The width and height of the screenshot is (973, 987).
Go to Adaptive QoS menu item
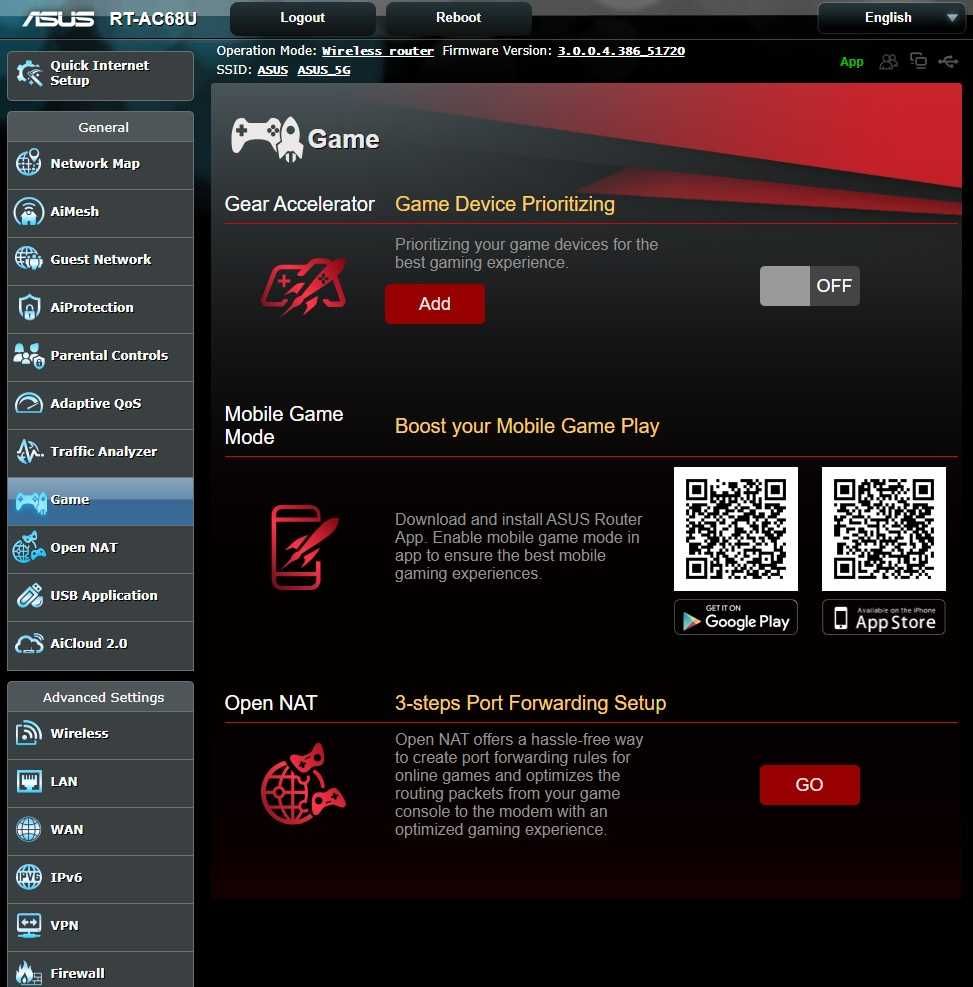tap(100, 403)
